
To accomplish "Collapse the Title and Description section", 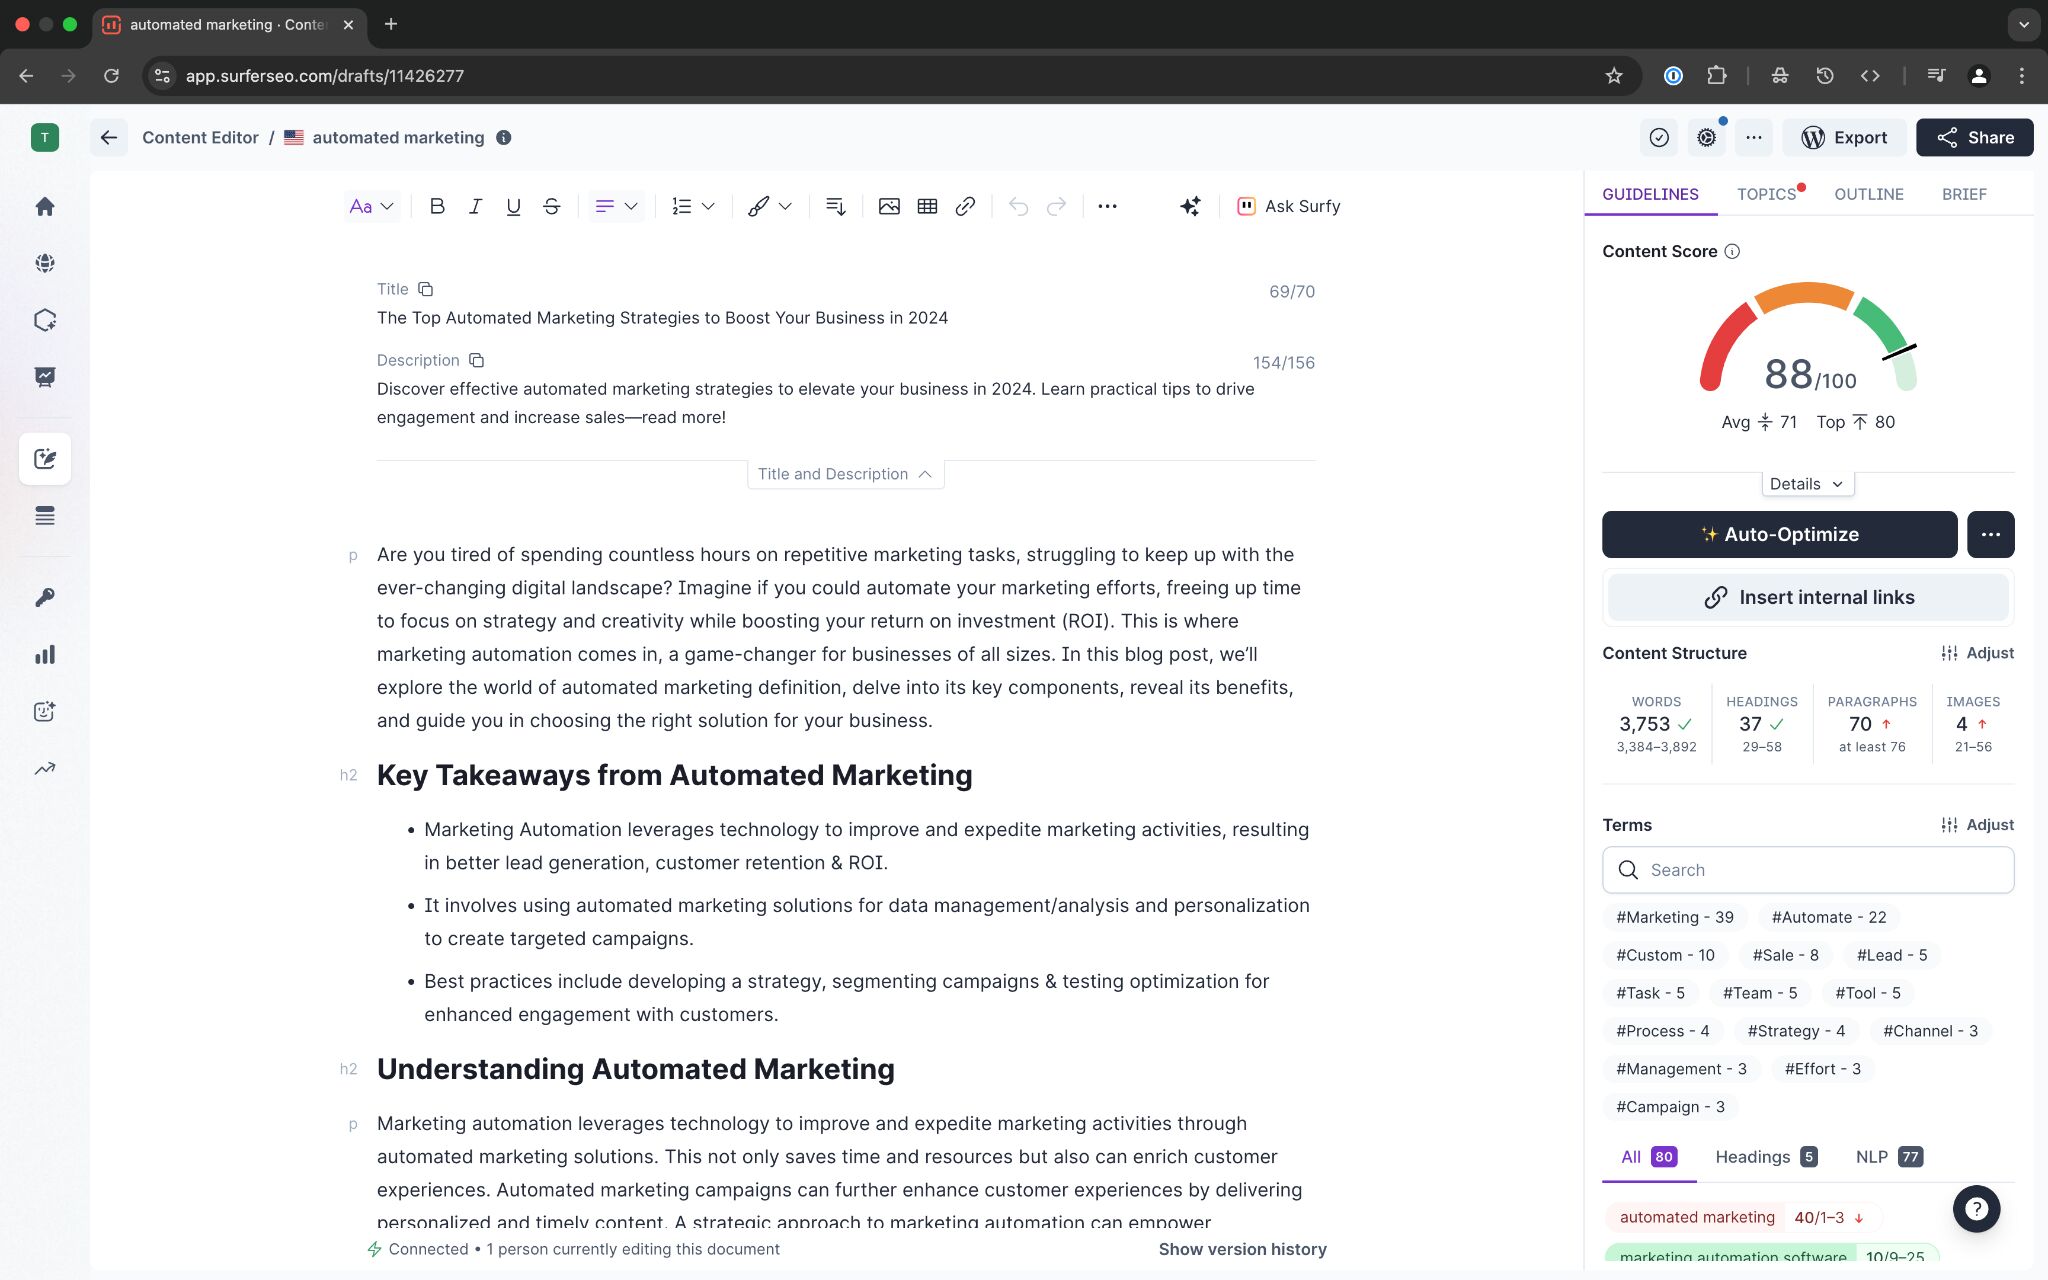I will coord(845,474).
